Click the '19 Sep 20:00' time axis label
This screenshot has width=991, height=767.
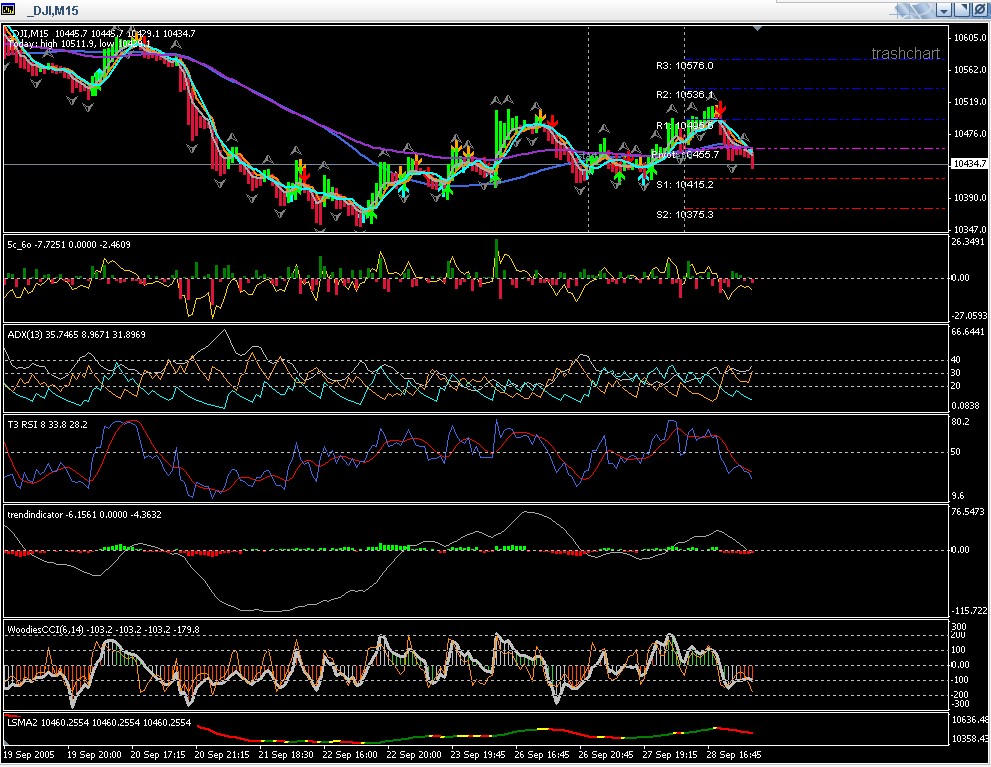point(94,754)
